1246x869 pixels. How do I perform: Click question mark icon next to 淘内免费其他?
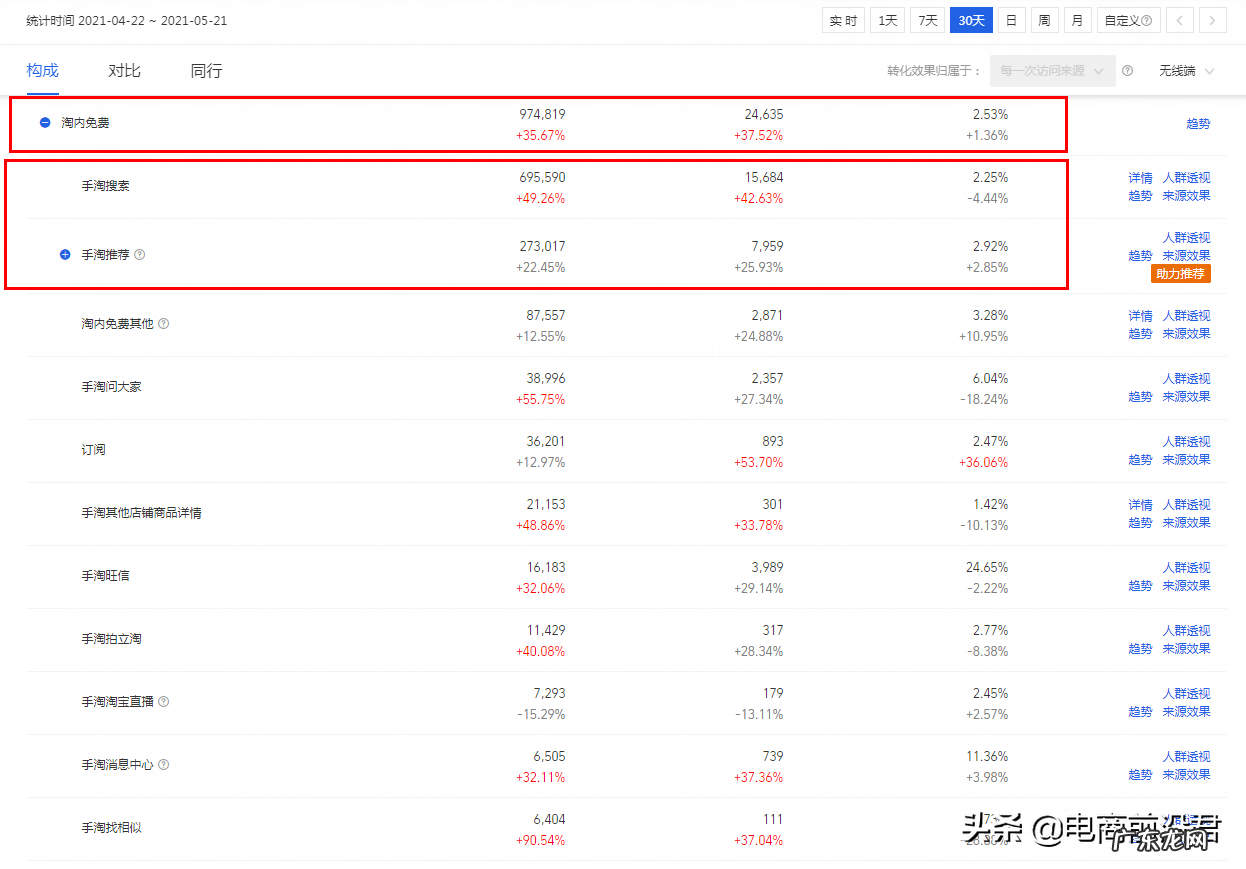(x=163, y=323)
